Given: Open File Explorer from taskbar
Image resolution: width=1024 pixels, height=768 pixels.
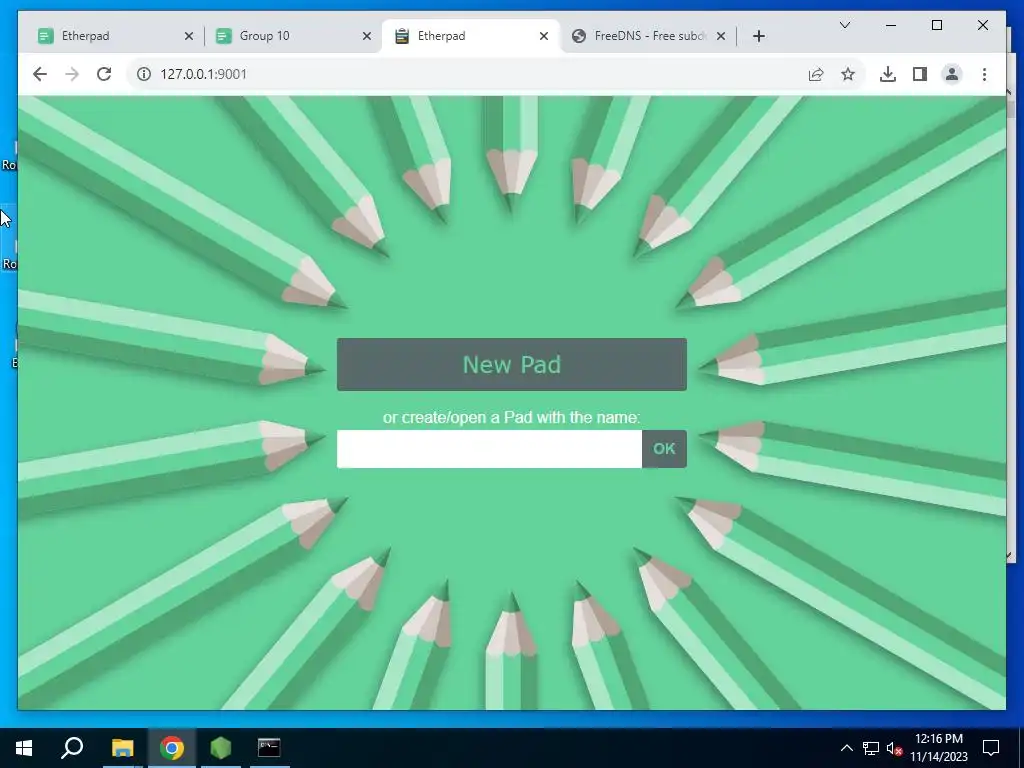Looking at the screenshot, I should point(122,748).
